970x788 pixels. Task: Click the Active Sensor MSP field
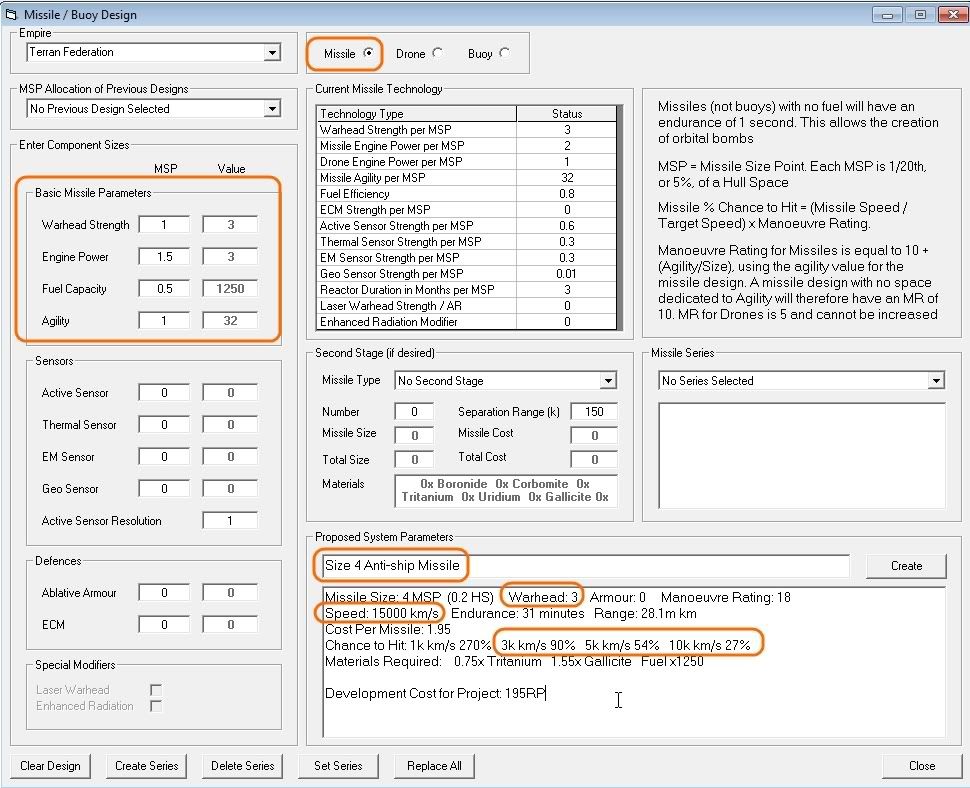pyautogui.click(x=164, y=393)
